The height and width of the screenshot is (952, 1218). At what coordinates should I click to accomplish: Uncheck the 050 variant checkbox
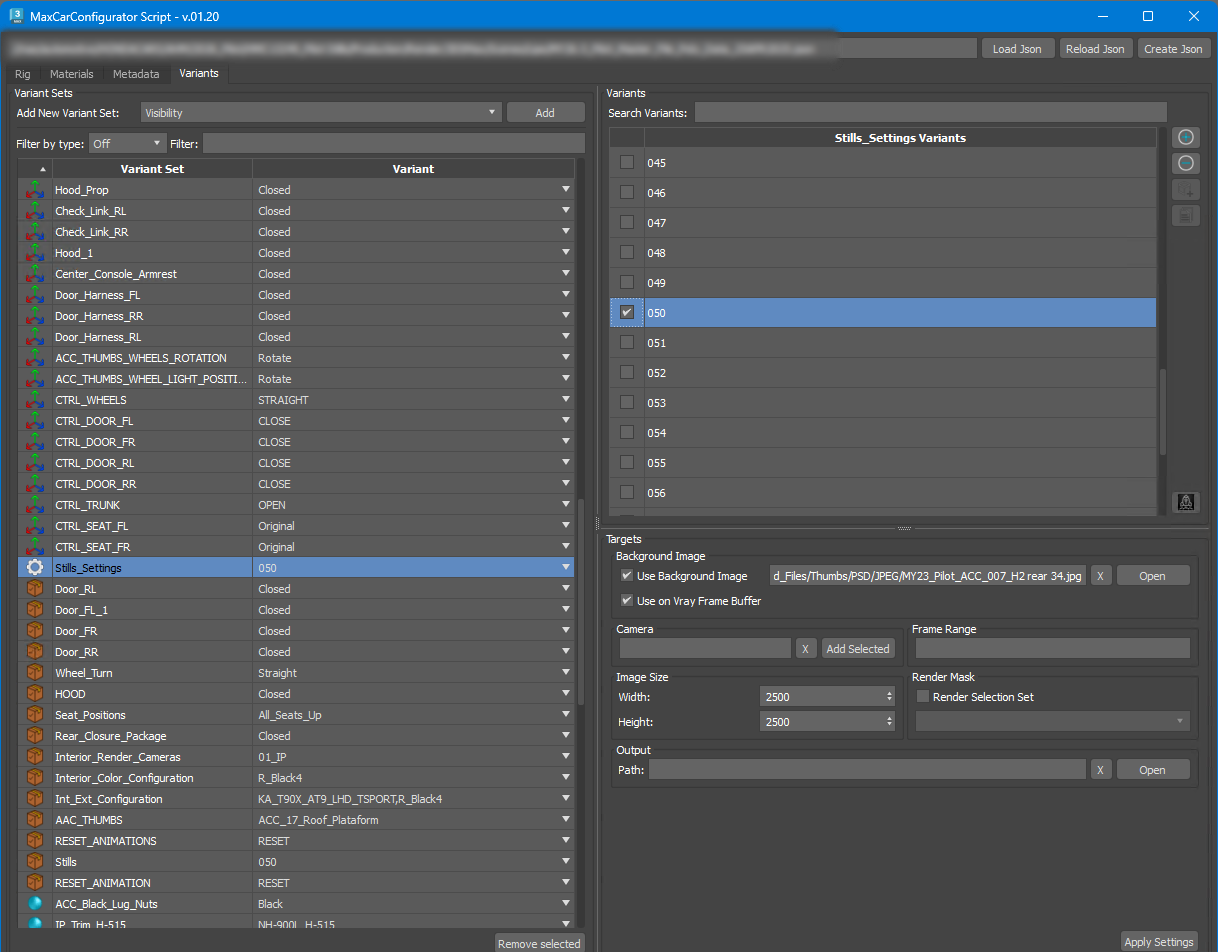click(x=627, y=312)
